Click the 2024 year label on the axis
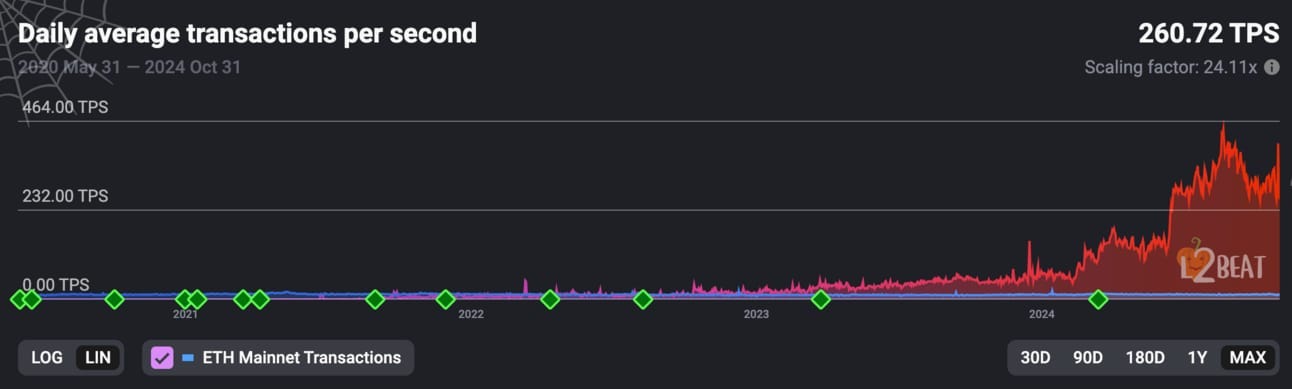This screenshot has height=389, width=1292. [1042, 315]
